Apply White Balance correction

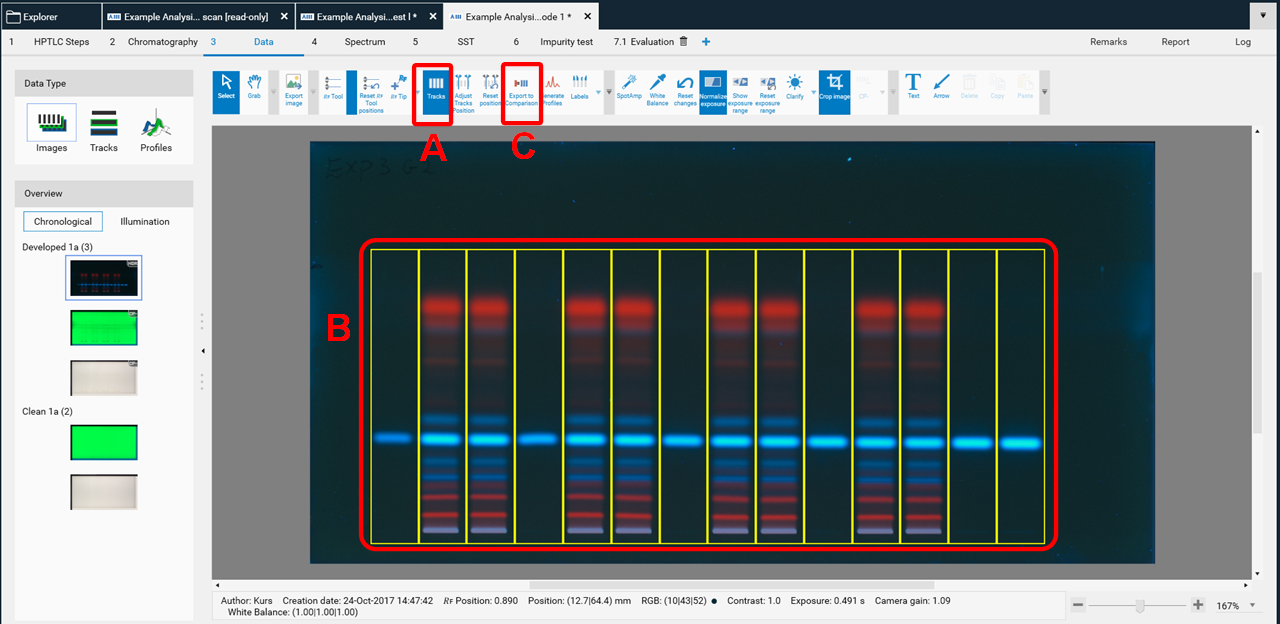[x=656, y=92]
